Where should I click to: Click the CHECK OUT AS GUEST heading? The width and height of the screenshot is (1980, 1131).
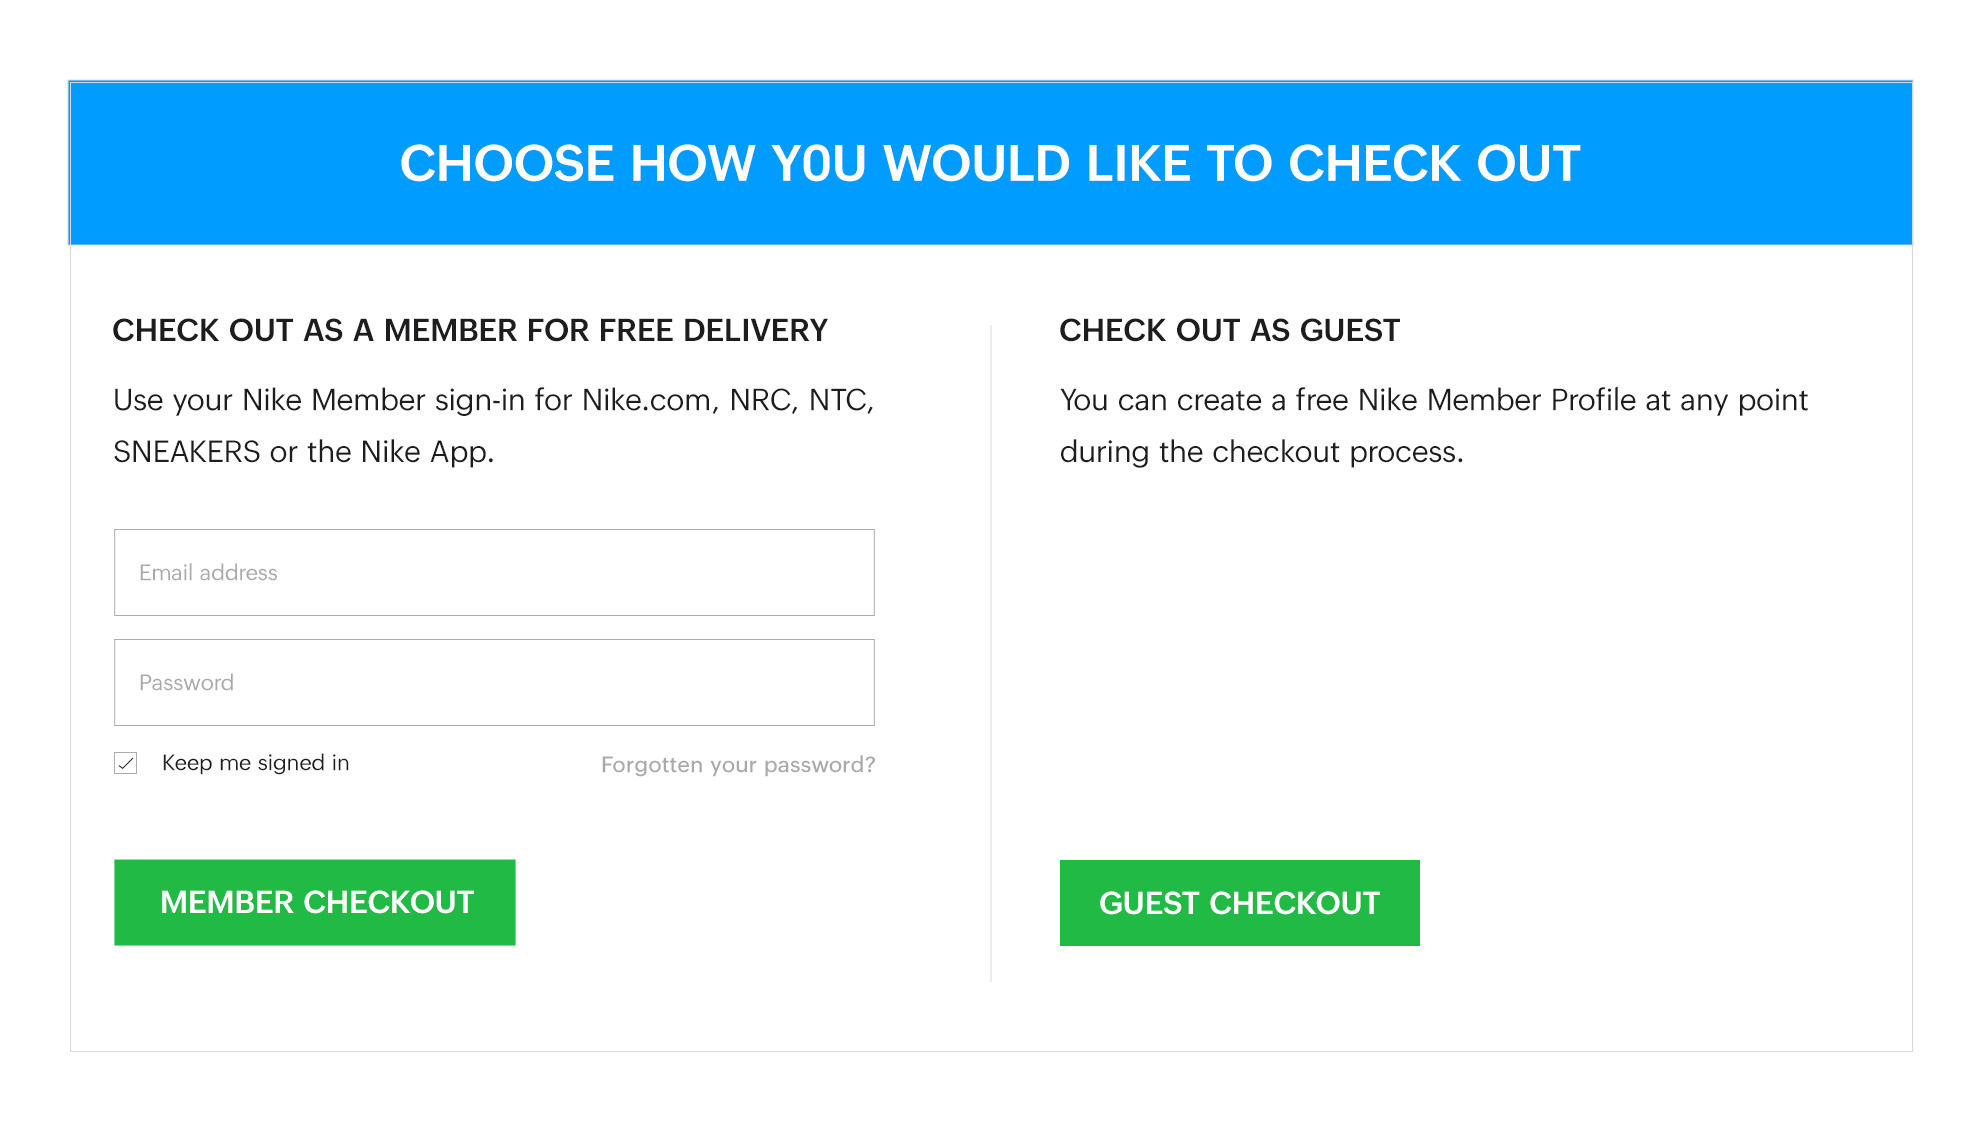point(1229,330)
